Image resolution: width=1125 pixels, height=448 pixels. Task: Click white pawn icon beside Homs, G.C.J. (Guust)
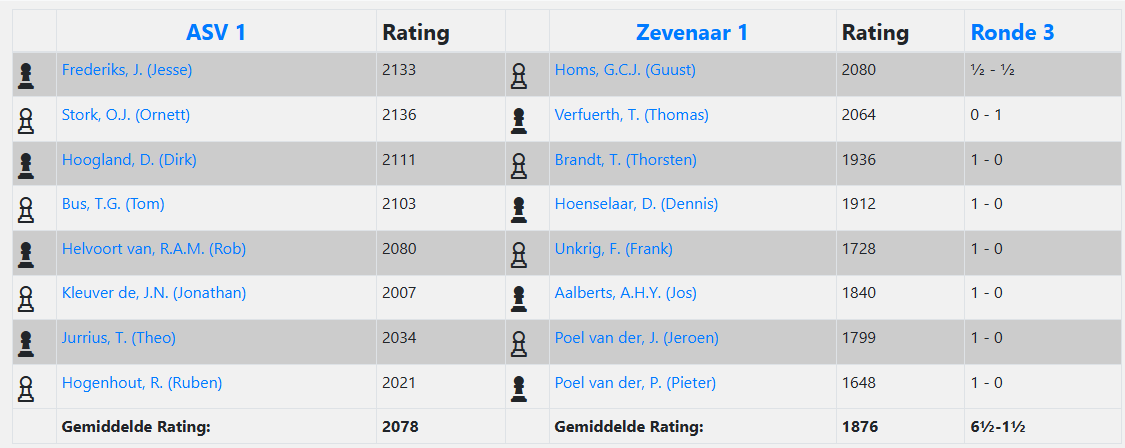pos(519,75)
